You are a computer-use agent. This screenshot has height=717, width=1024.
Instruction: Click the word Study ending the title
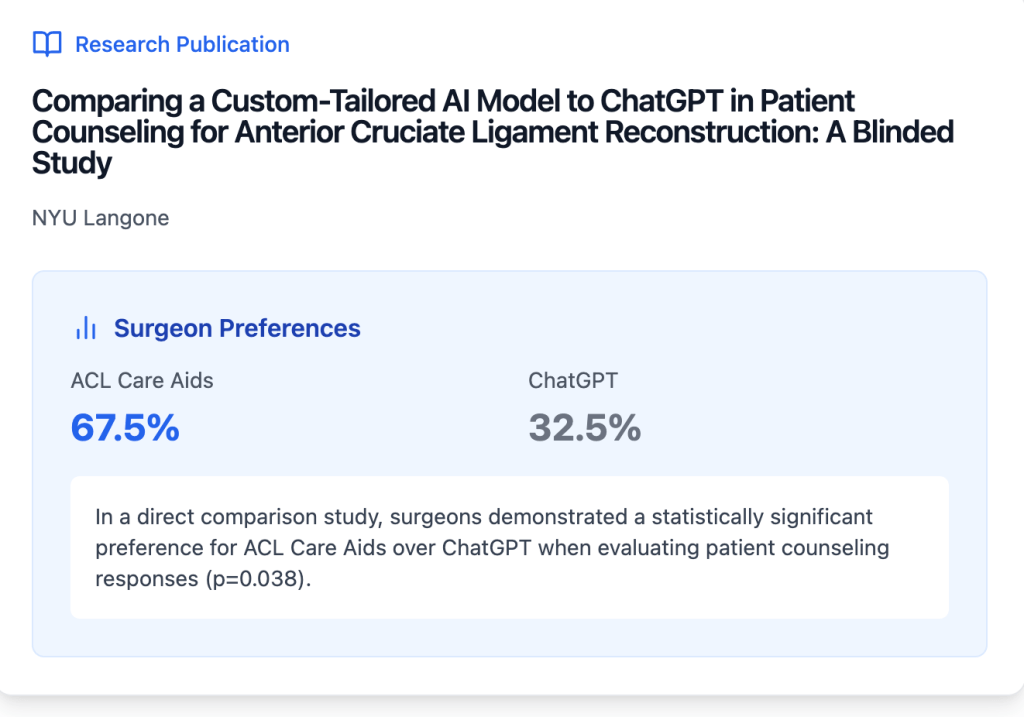click(72, 163)
